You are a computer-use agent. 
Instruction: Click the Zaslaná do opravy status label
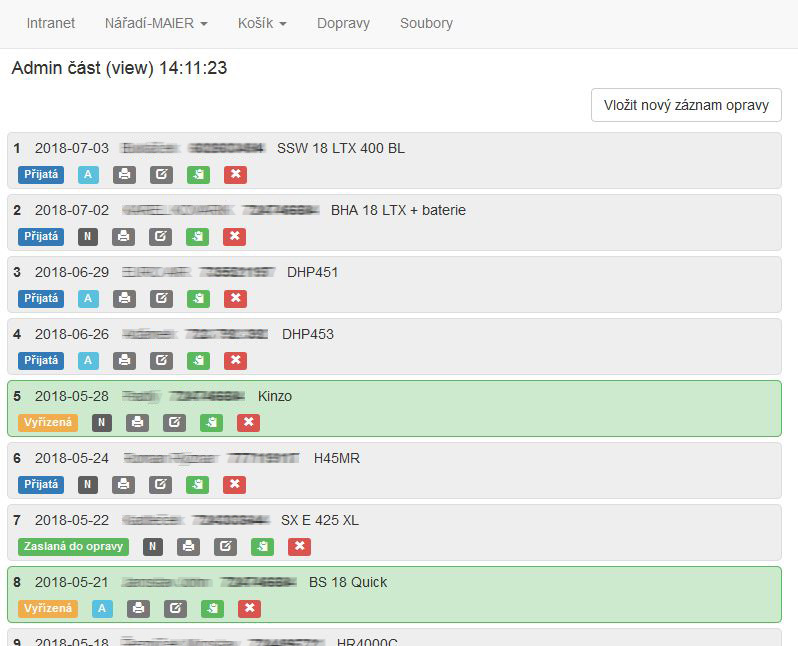coord(73,547)
